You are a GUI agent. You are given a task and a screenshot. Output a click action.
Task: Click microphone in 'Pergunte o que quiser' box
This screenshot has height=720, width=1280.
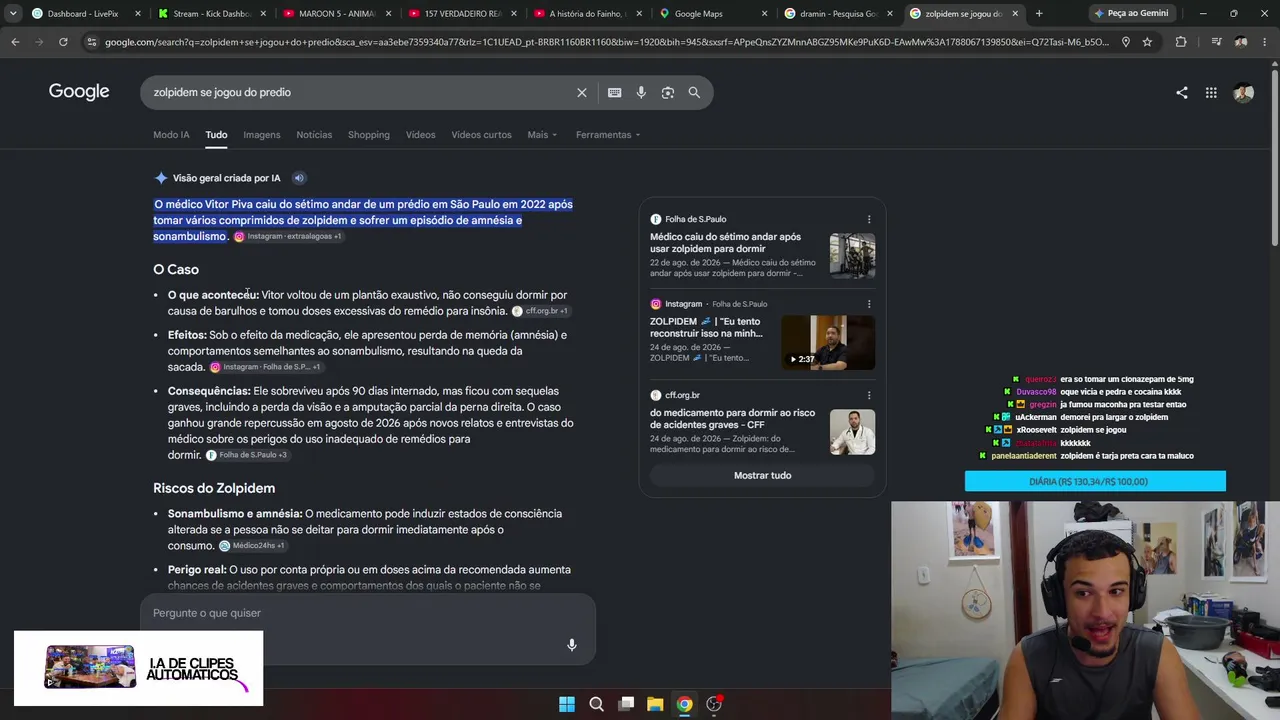pos(572,645)
